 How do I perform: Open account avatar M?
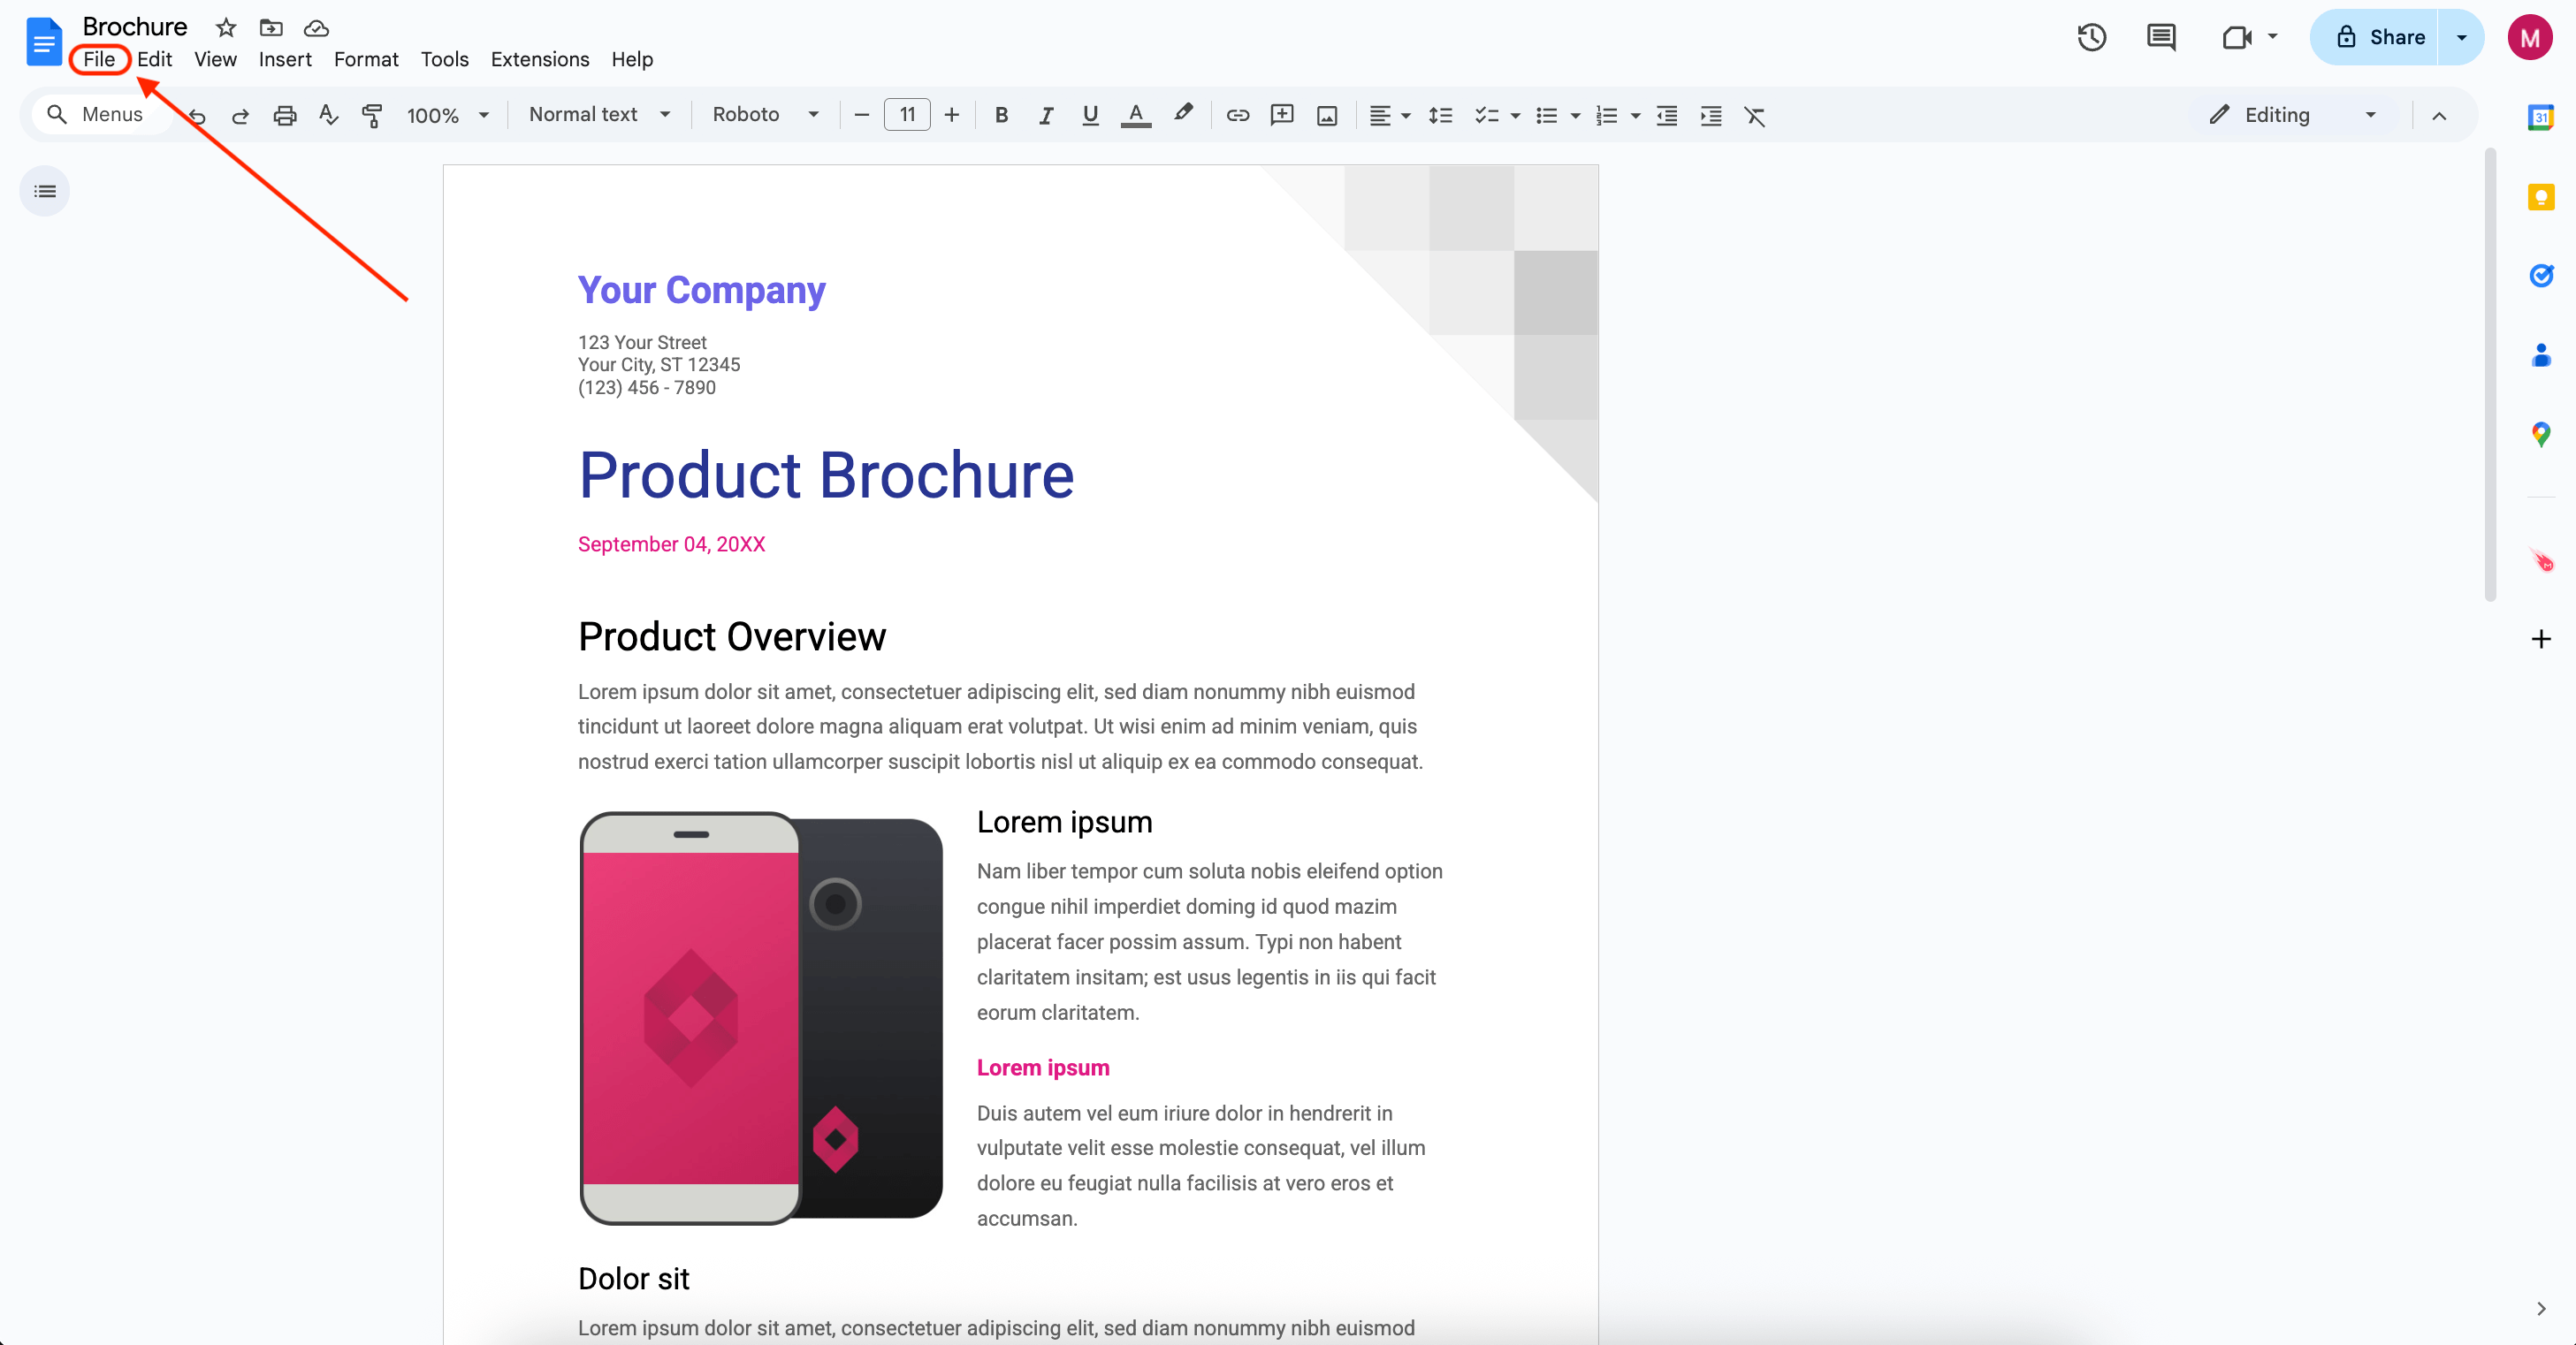pos(2529,38)
